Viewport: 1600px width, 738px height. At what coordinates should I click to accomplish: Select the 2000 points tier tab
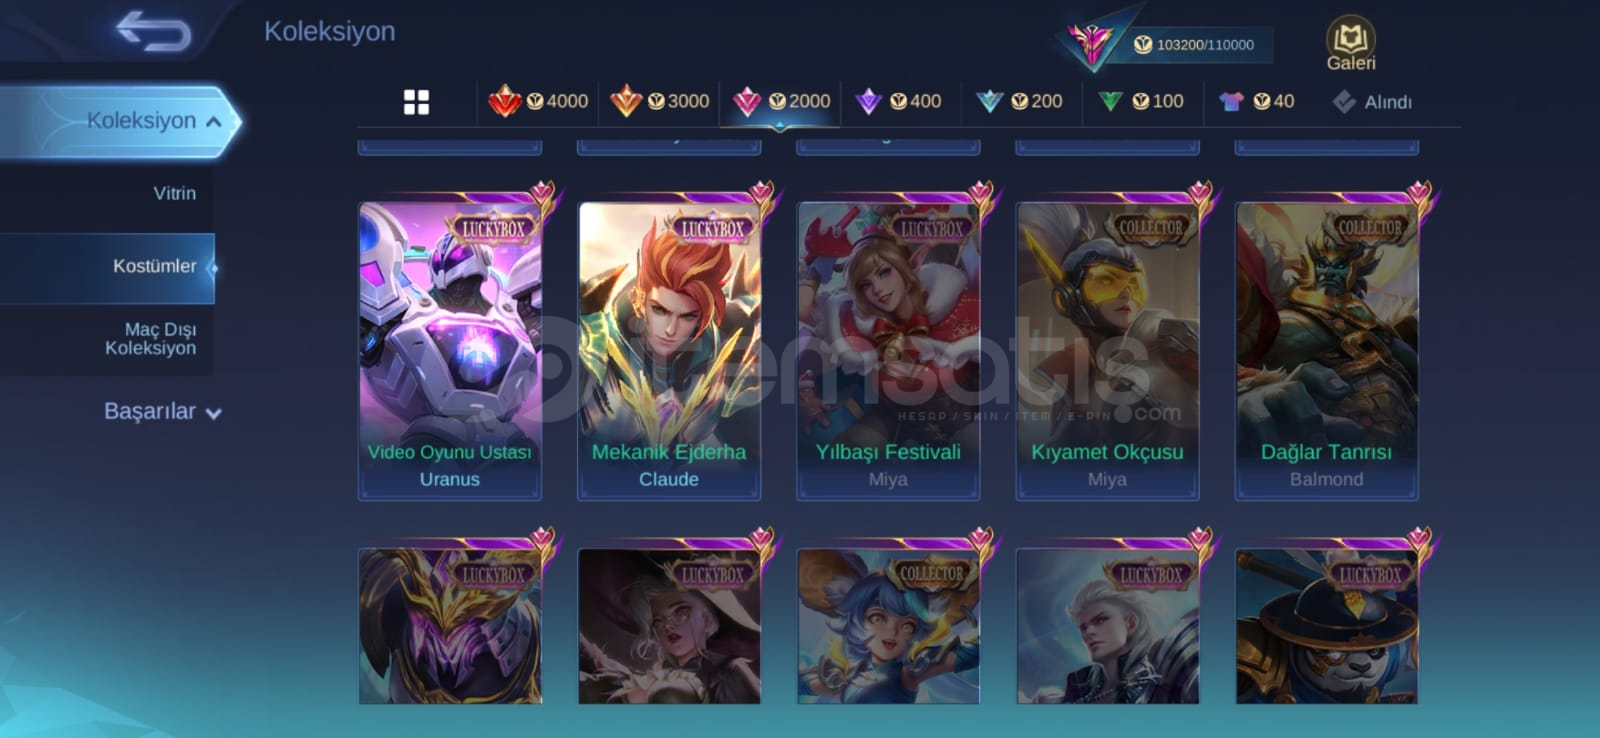coord(781,101)
